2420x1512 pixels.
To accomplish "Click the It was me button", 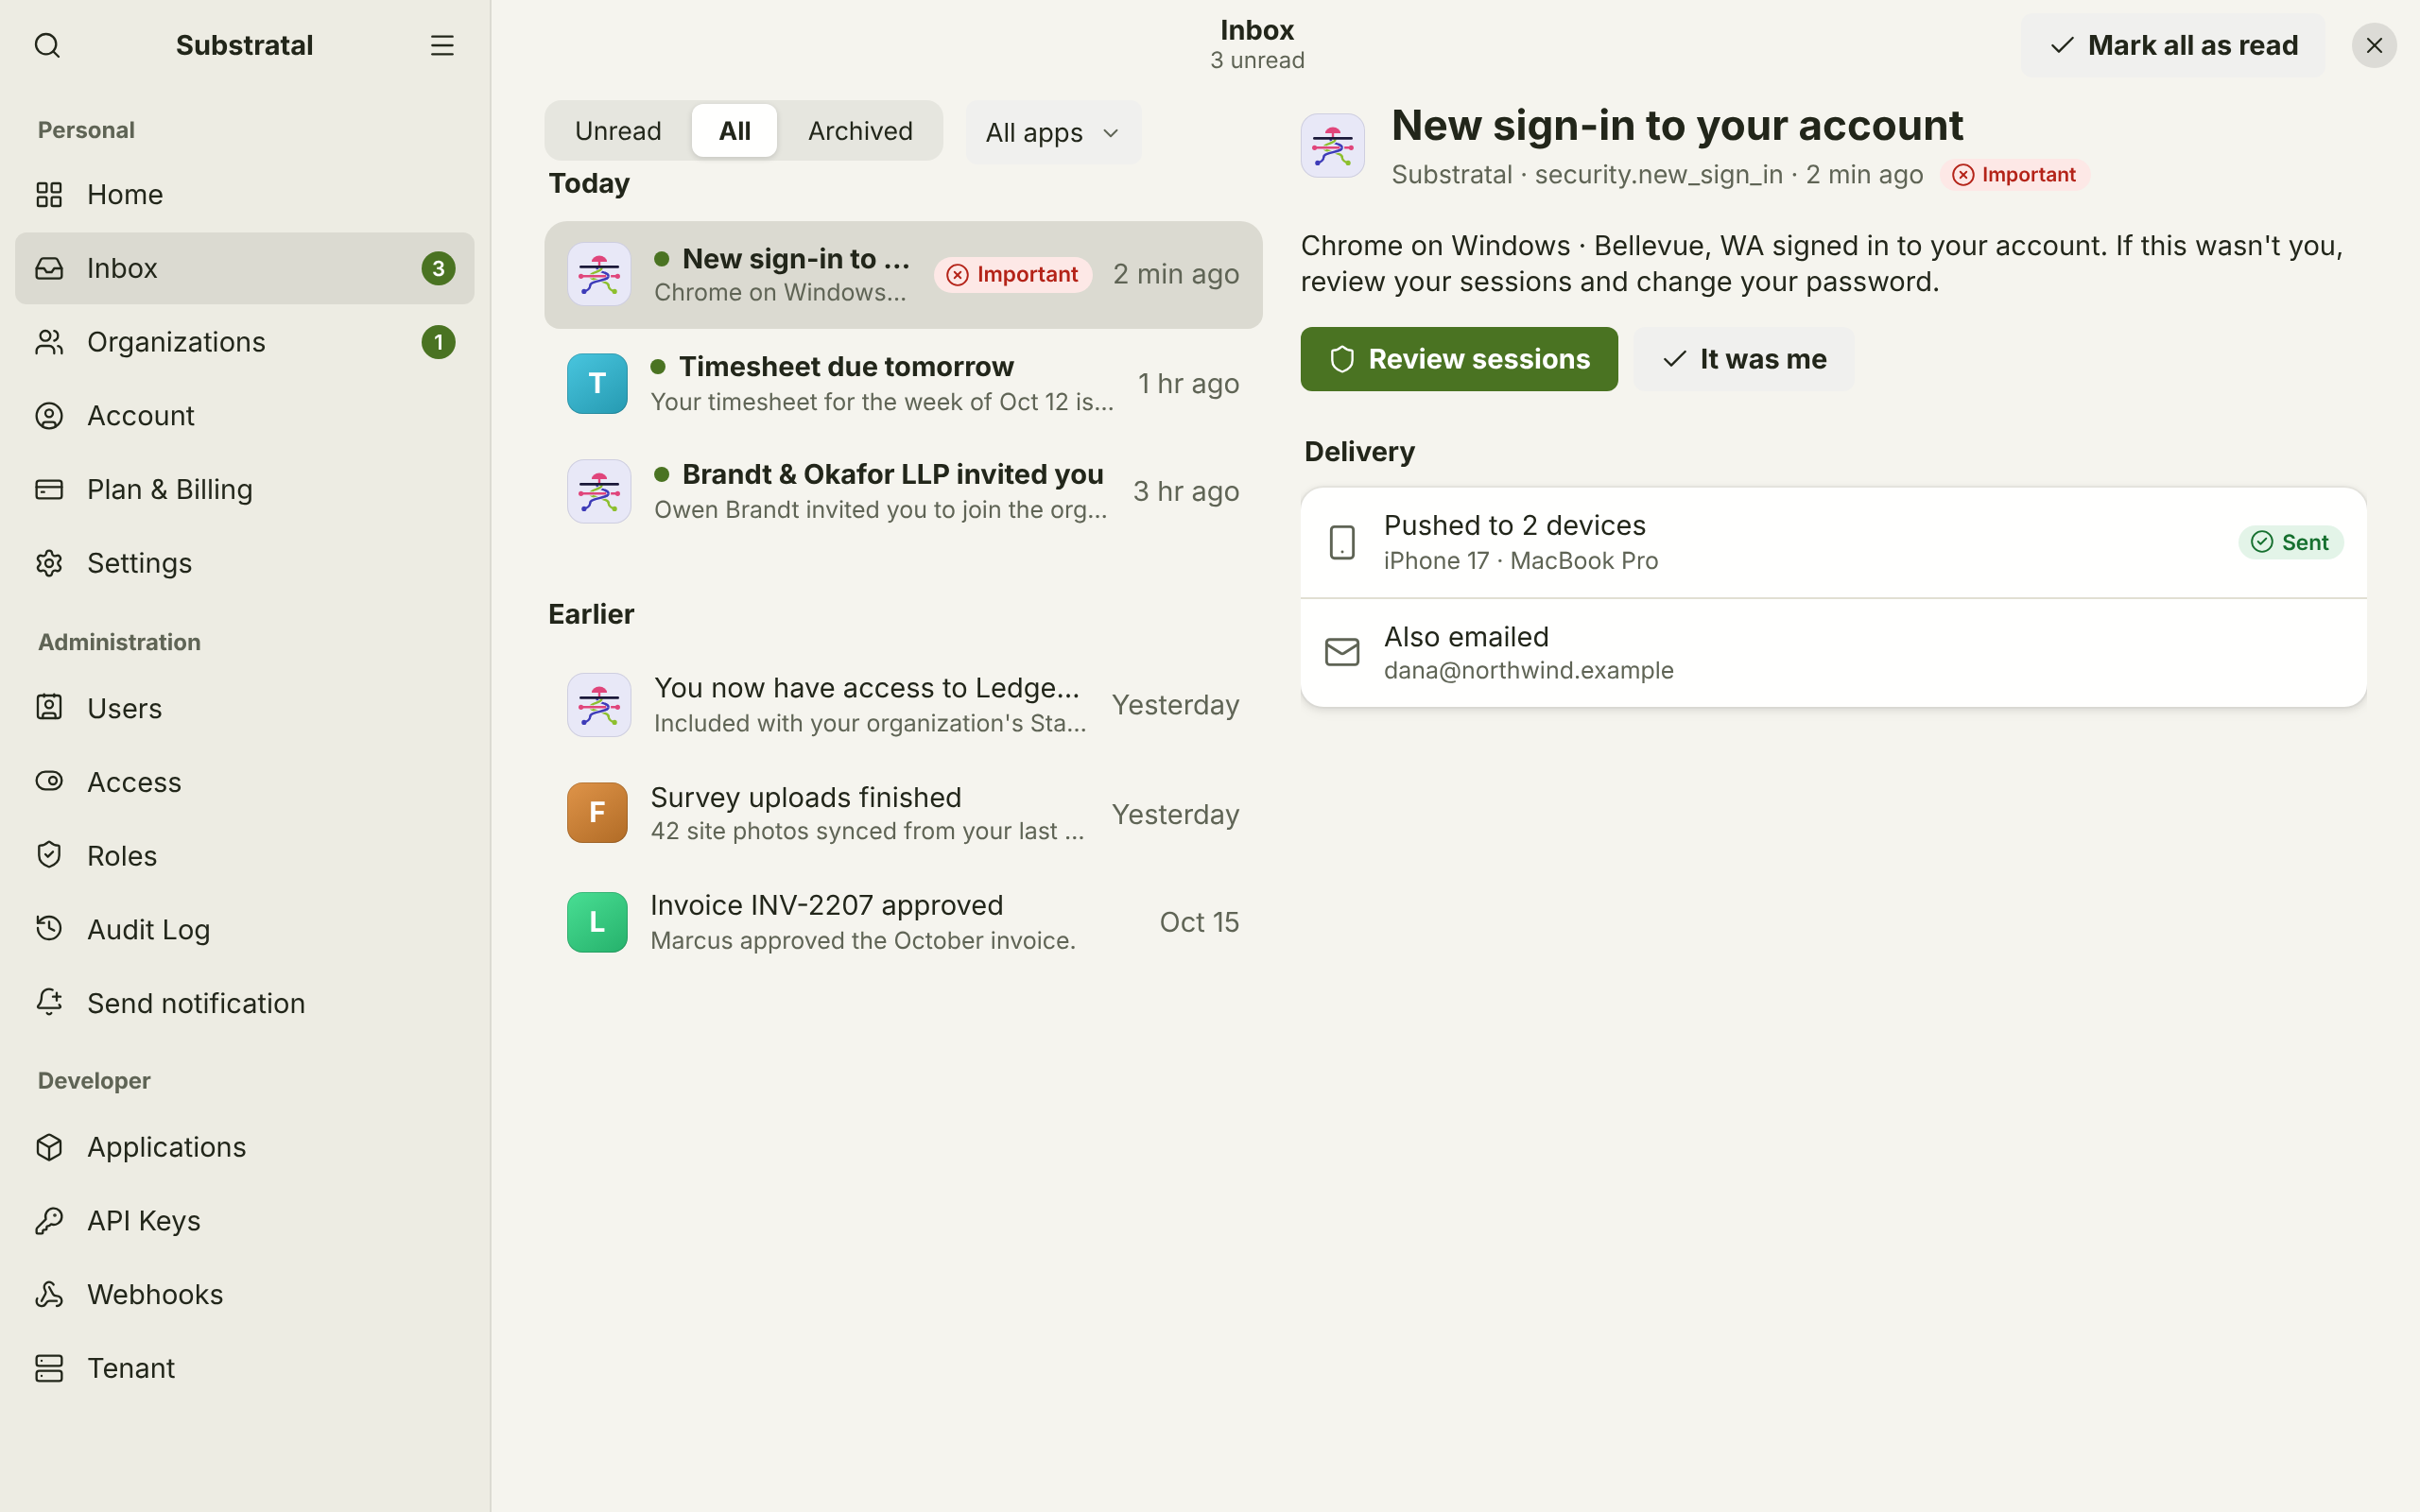I will coord(1743,359).
